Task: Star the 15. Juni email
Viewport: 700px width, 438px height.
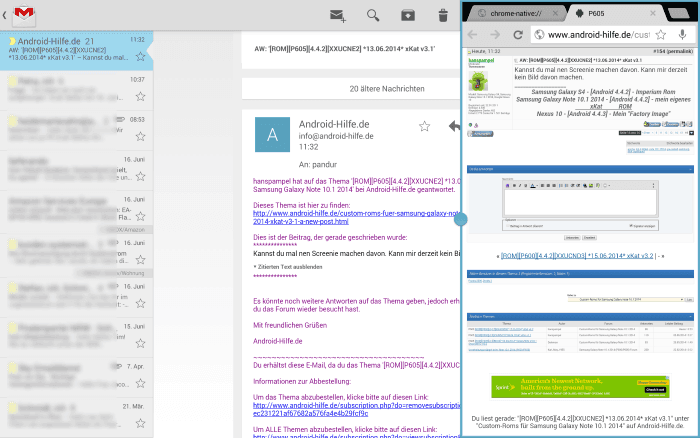Action: (141, 343)
